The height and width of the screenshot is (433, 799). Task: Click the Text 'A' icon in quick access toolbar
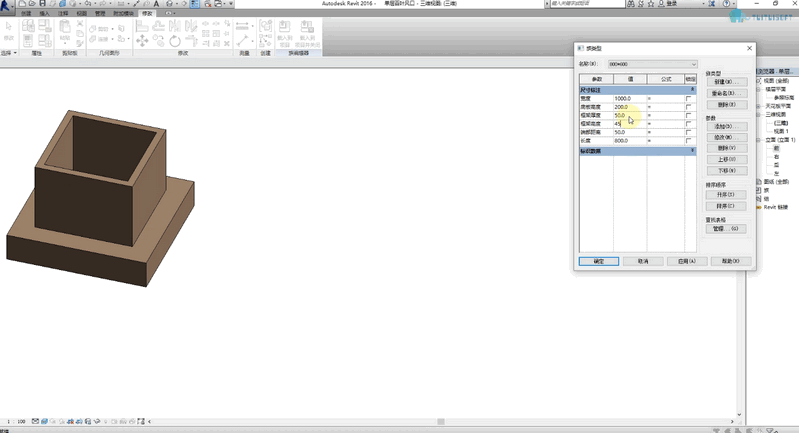(156, 4)
